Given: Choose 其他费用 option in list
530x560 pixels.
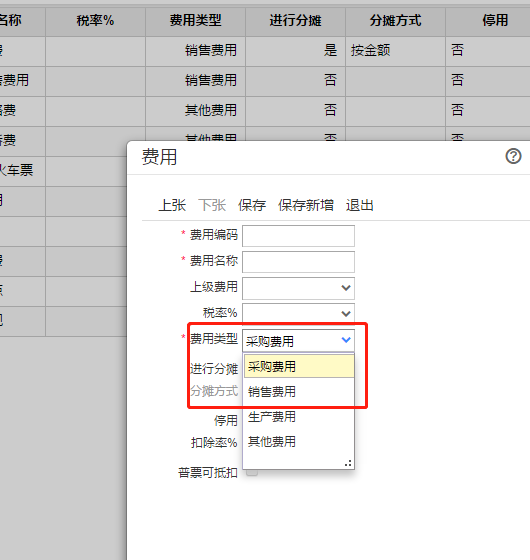Looking at the screenshot, I should pos(299,442).
